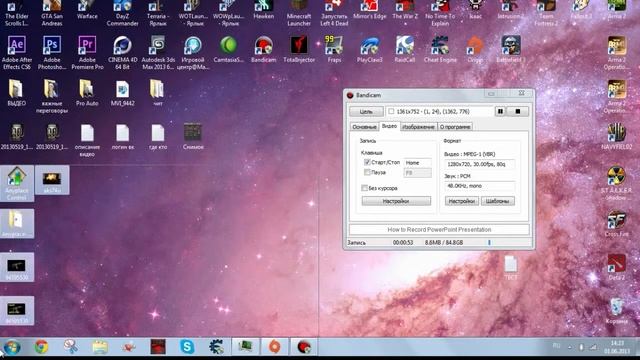640x360 pixels.
Task: Open the О программе tab
Action: (x=455, y=127)
